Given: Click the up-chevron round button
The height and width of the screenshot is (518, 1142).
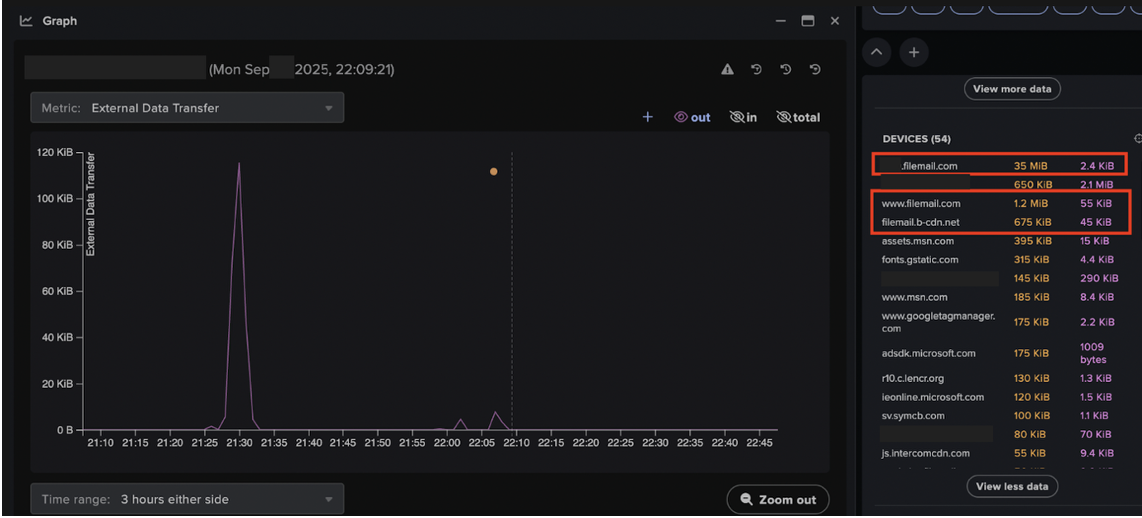Looking at the screenshot, I should coord(877,52).
